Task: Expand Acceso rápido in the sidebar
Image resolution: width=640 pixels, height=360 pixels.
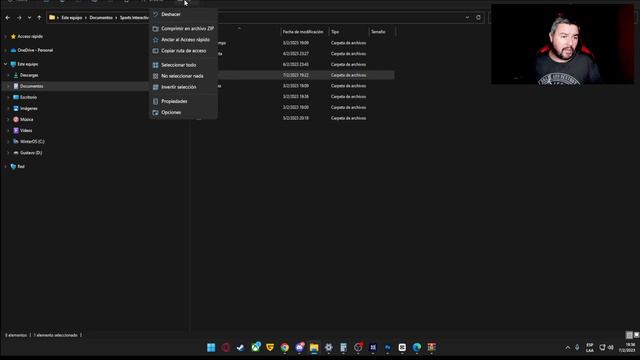Action: click(5, 36)
